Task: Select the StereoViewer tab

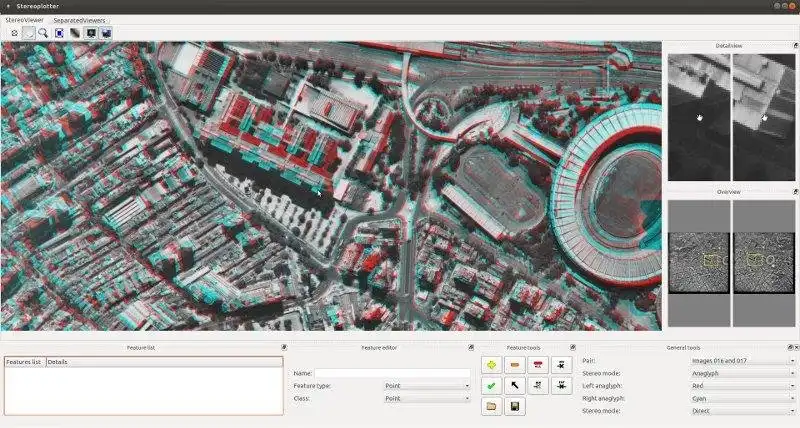Action: click(x=25, y=20)
